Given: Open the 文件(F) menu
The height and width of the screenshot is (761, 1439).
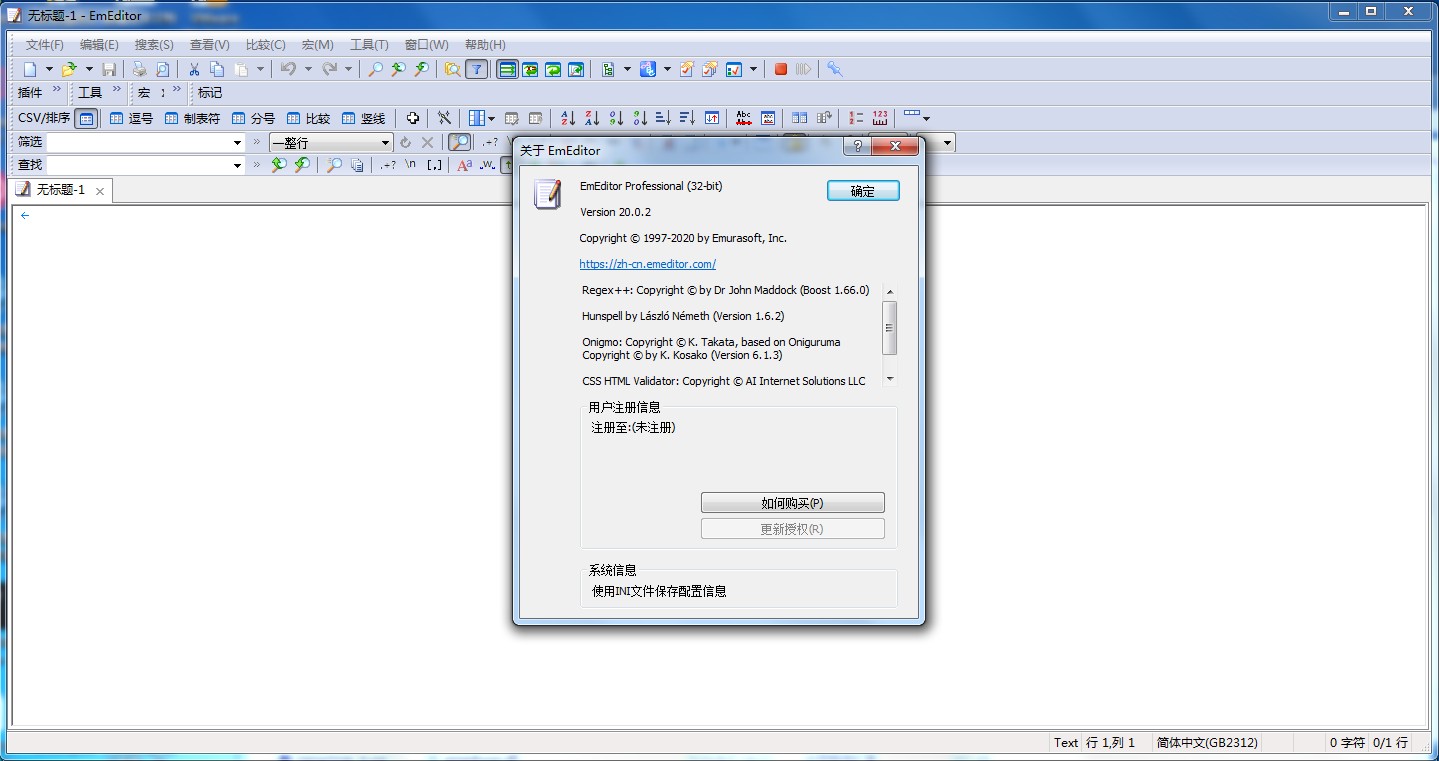Looking at the screenshot, I should 45,45.
